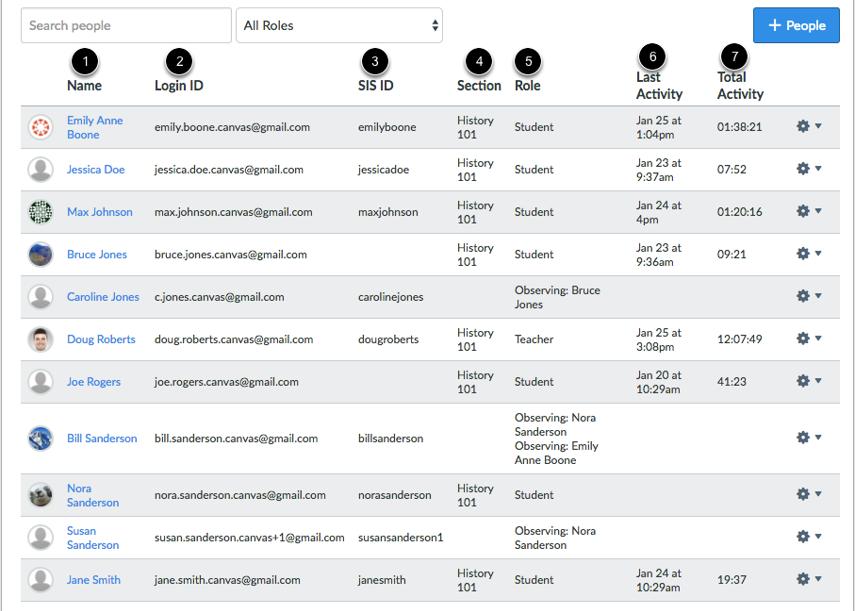The image size is (855, 611).
Task: Click SIS ID susansanderson1
Action: (400, 538)
